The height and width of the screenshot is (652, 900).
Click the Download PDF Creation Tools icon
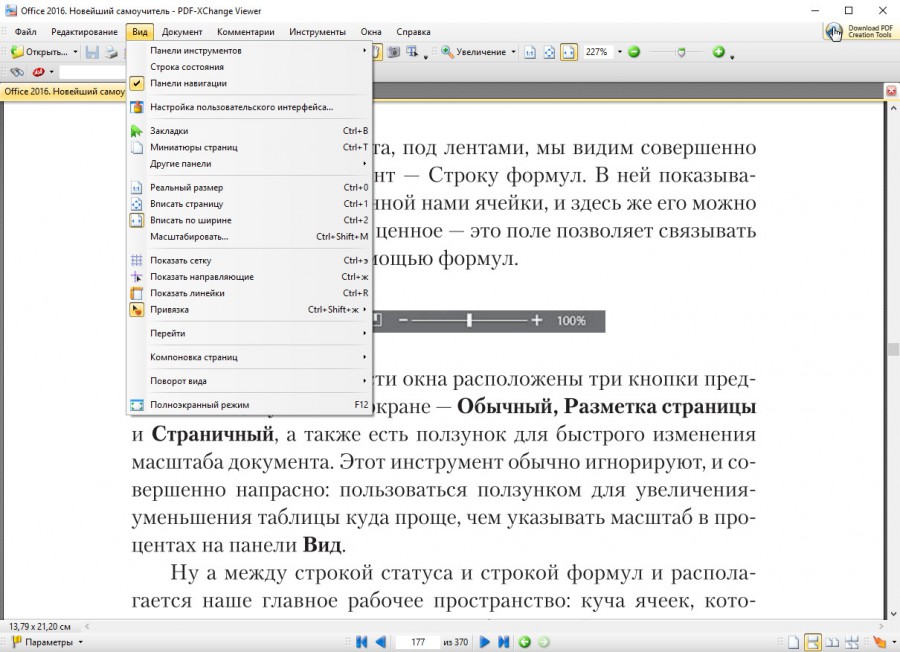click(x=833, y=32)
